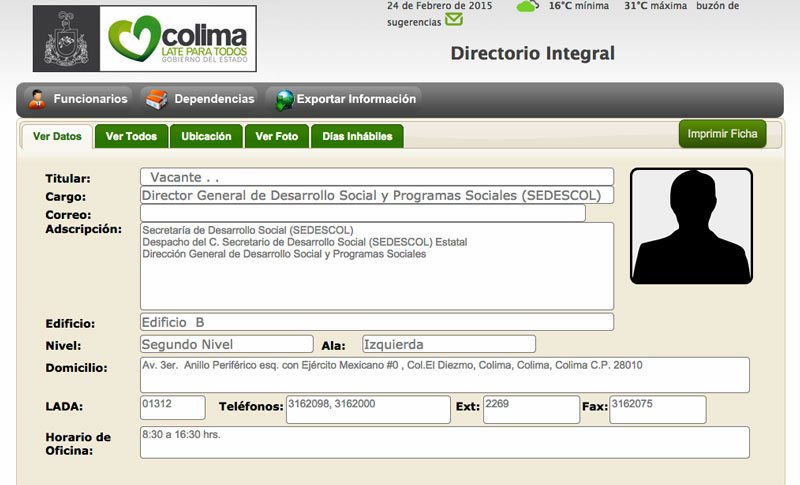Image resolution: width=800 pixels, height=485 pixels.
Task: Click the 16°C mínima temperature text
Action: pyautogui.click(x=579, y=6)
